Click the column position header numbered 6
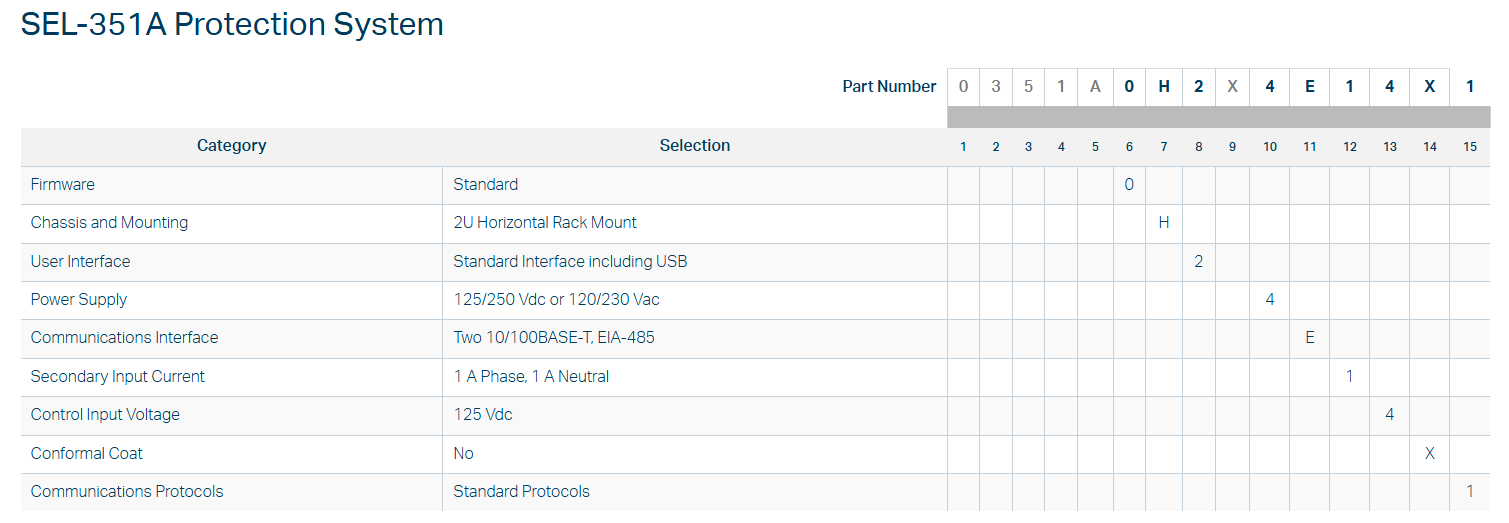 1129,148
